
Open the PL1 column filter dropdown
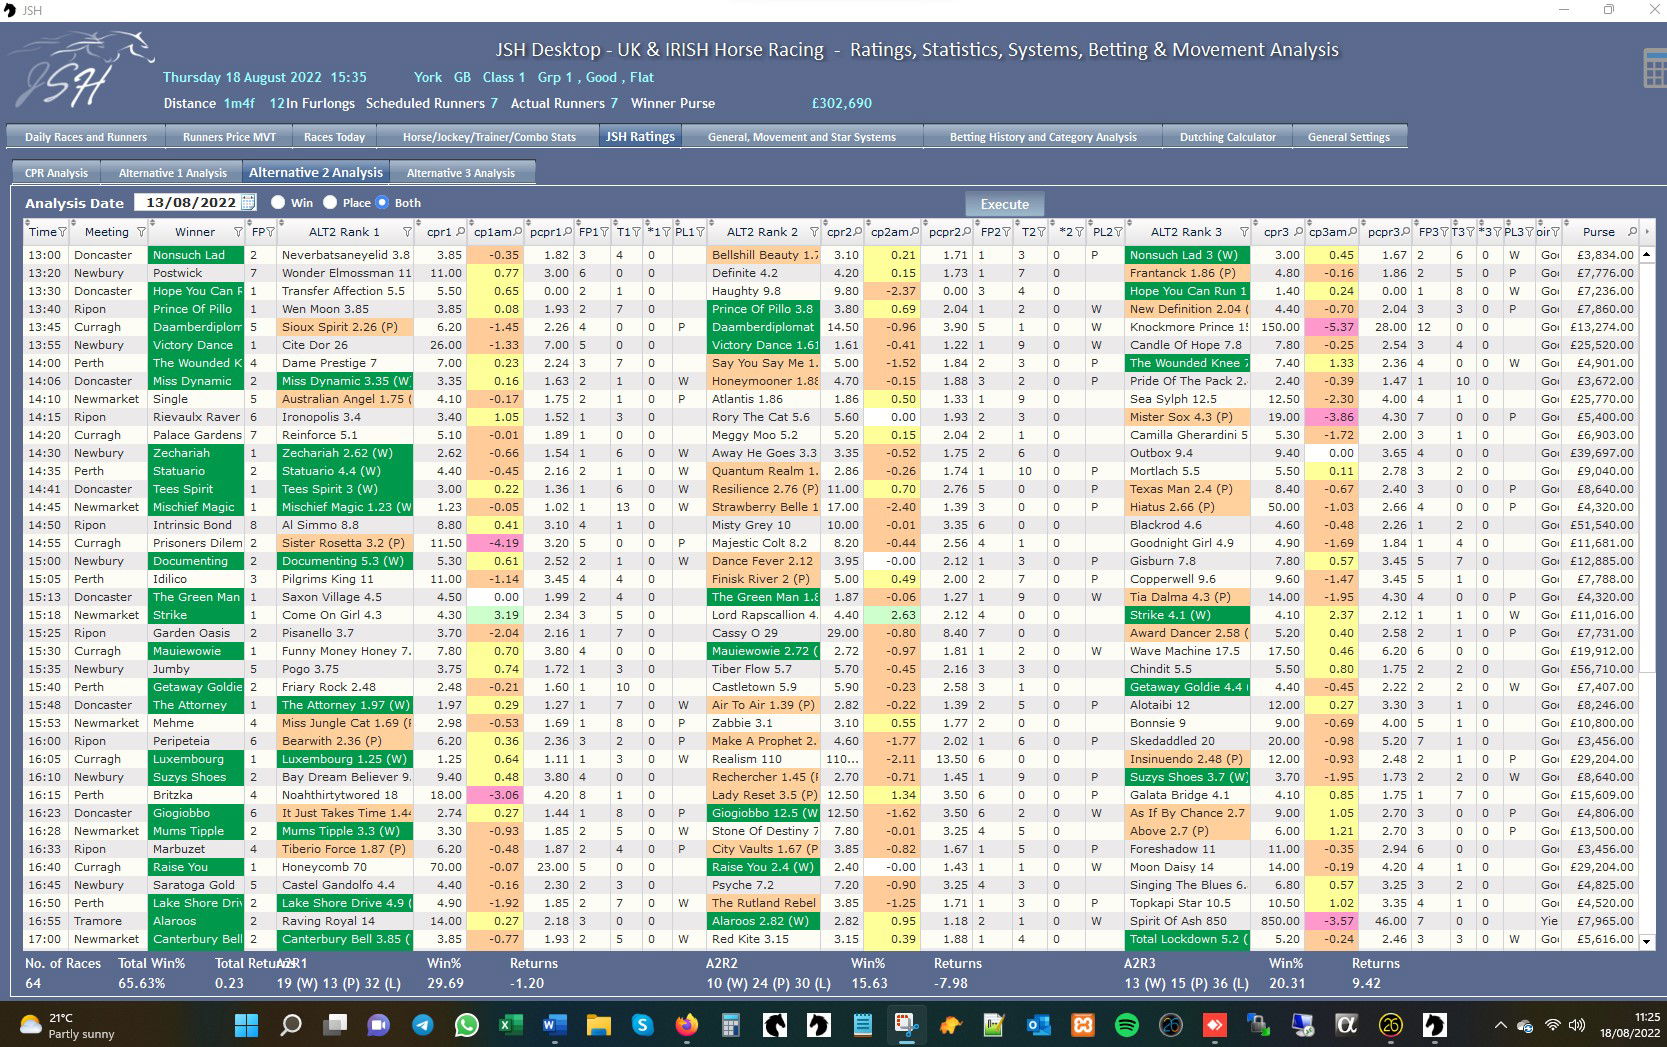[699, 232]
